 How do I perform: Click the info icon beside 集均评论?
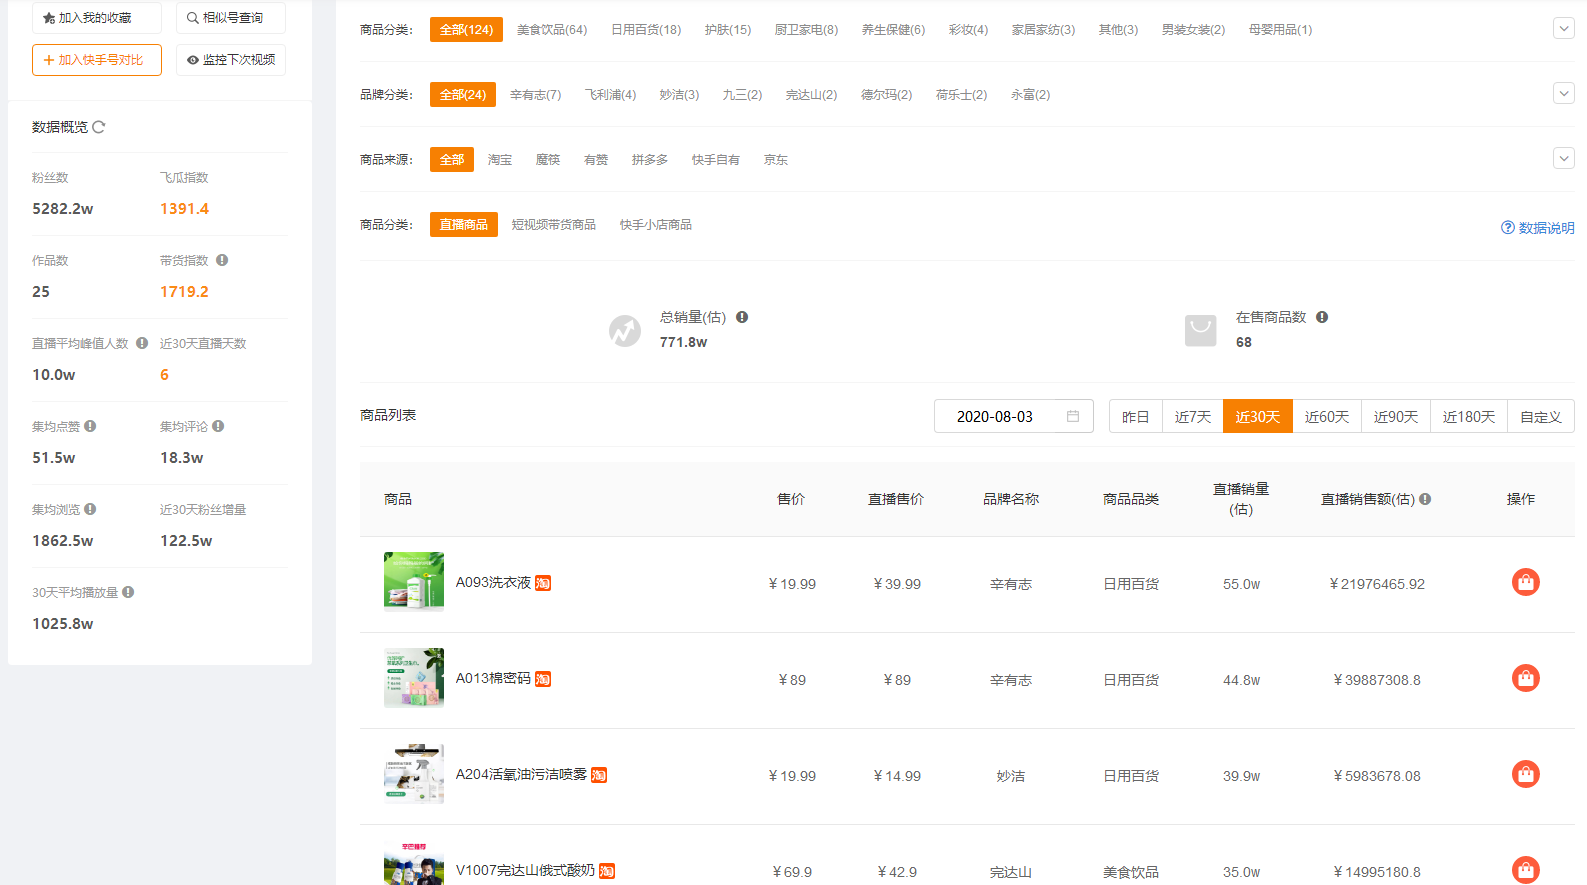(218, 426)
